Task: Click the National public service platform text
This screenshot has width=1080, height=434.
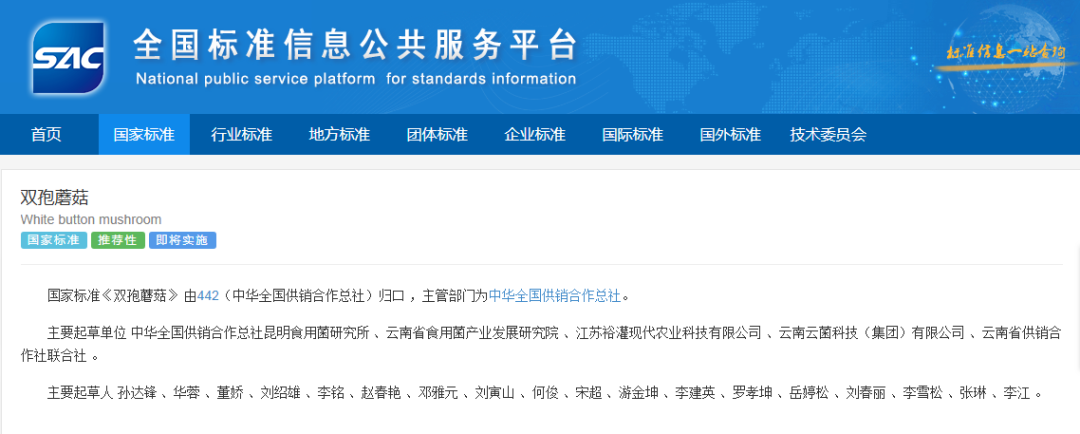Action: click(x=355, y=79)
